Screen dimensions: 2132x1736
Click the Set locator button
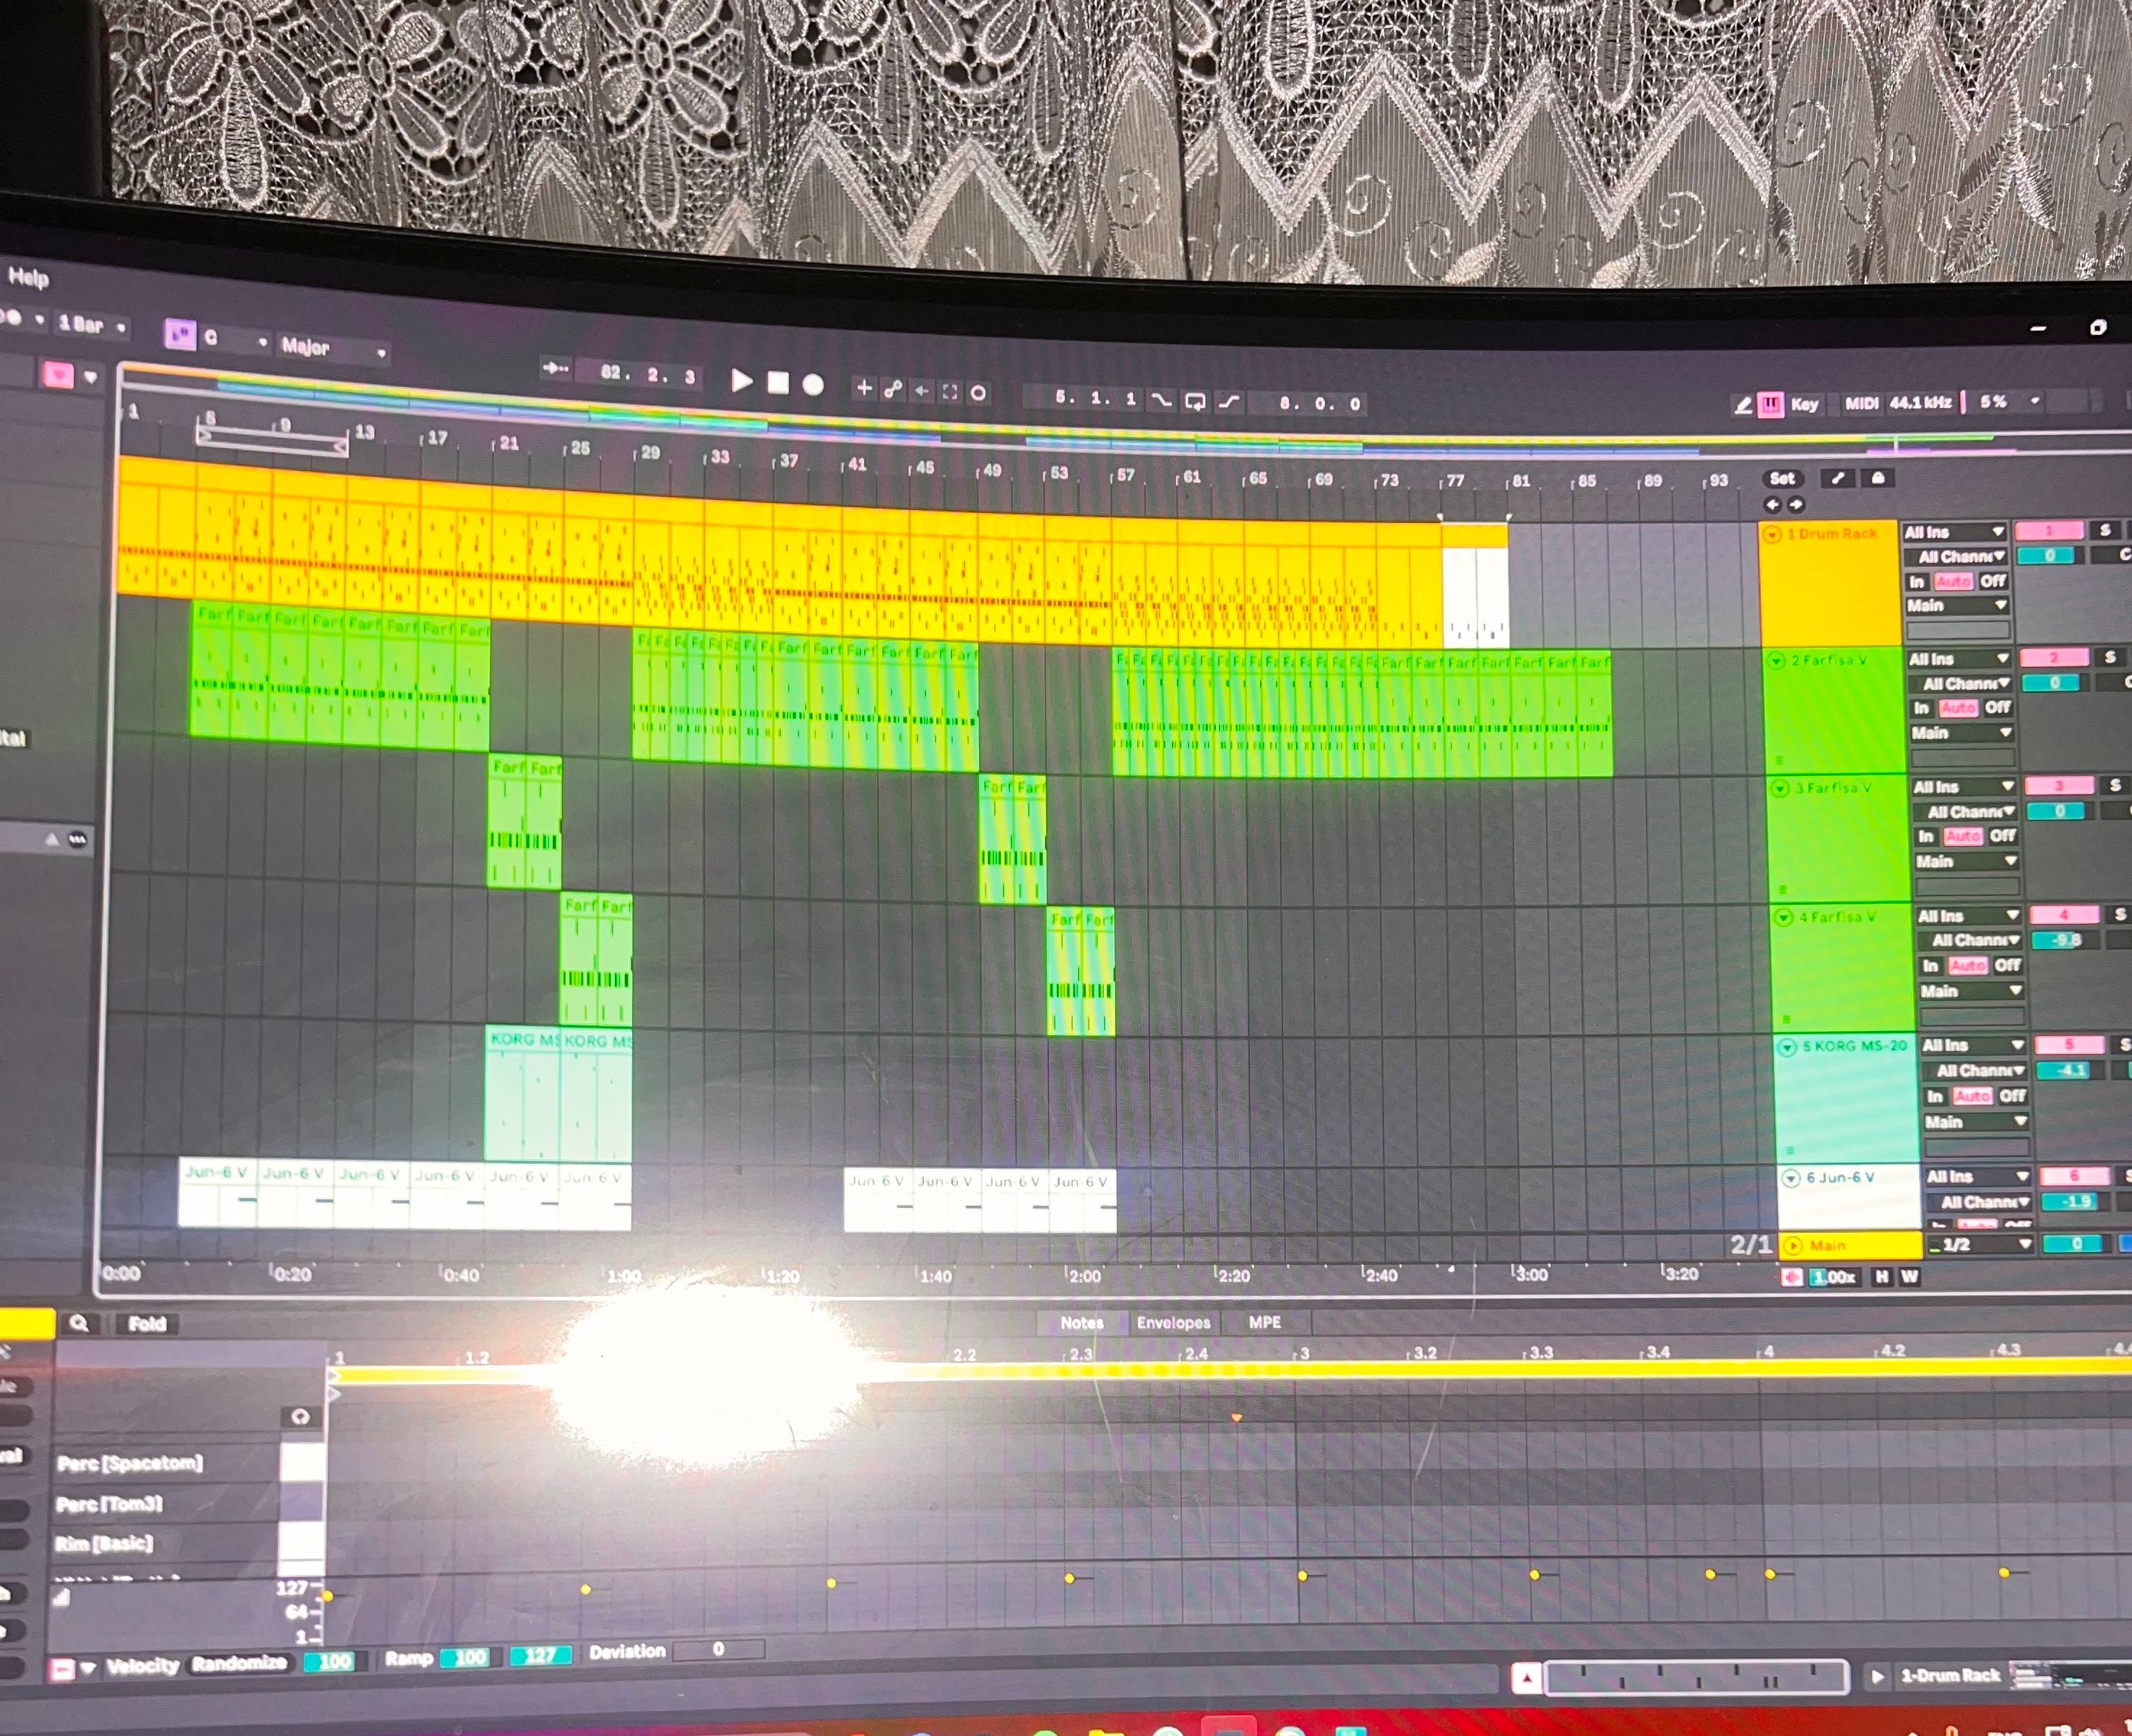[x=1782, y=479]
